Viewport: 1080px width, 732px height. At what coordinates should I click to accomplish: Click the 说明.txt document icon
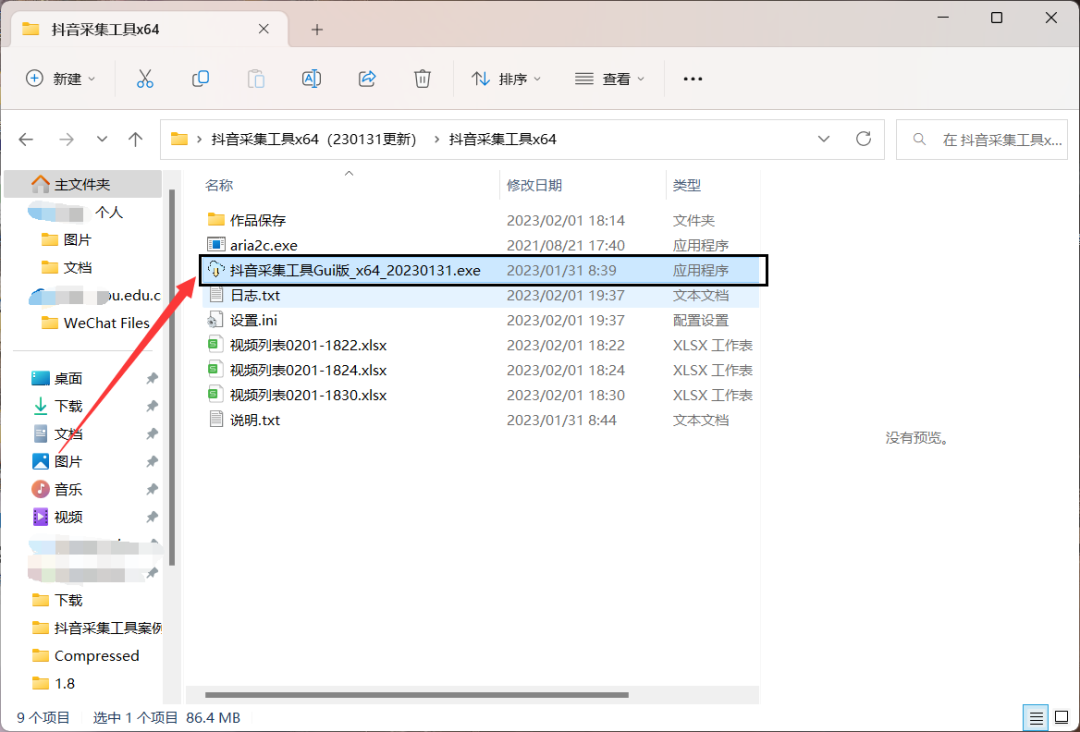tap(216, 419)
